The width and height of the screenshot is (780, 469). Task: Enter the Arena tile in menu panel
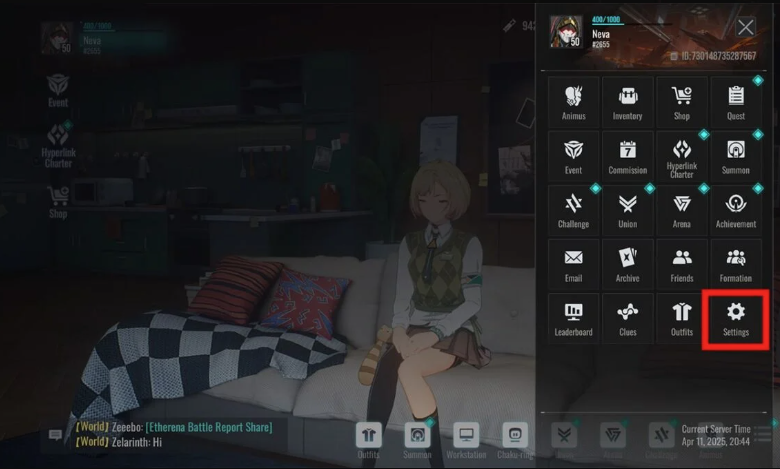[682, 210]
